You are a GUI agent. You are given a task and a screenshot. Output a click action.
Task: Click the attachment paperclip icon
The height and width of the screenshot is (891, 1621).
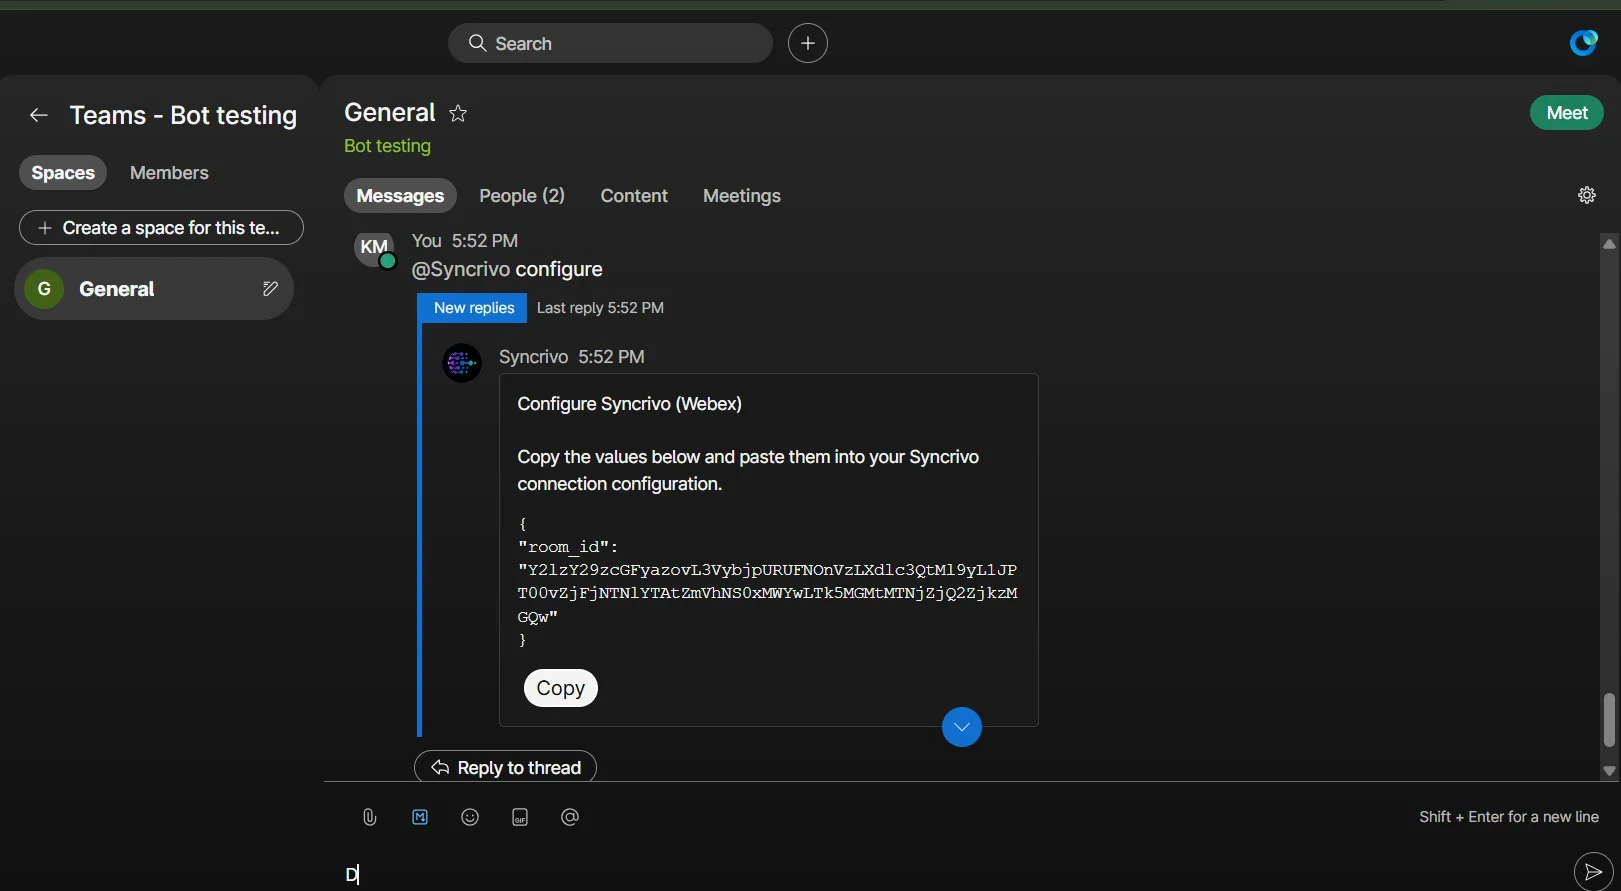370,817
